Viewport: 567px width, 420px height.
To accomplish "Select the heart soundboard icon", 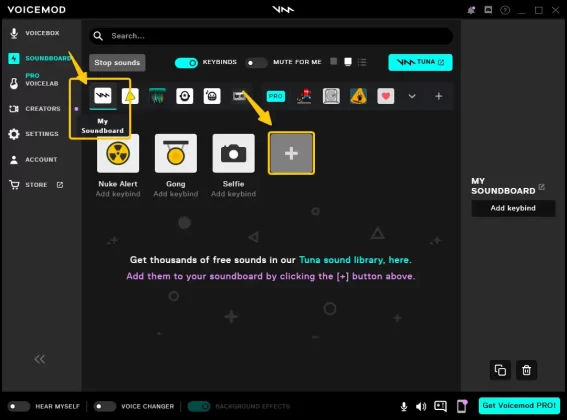I will pos(386,96).
